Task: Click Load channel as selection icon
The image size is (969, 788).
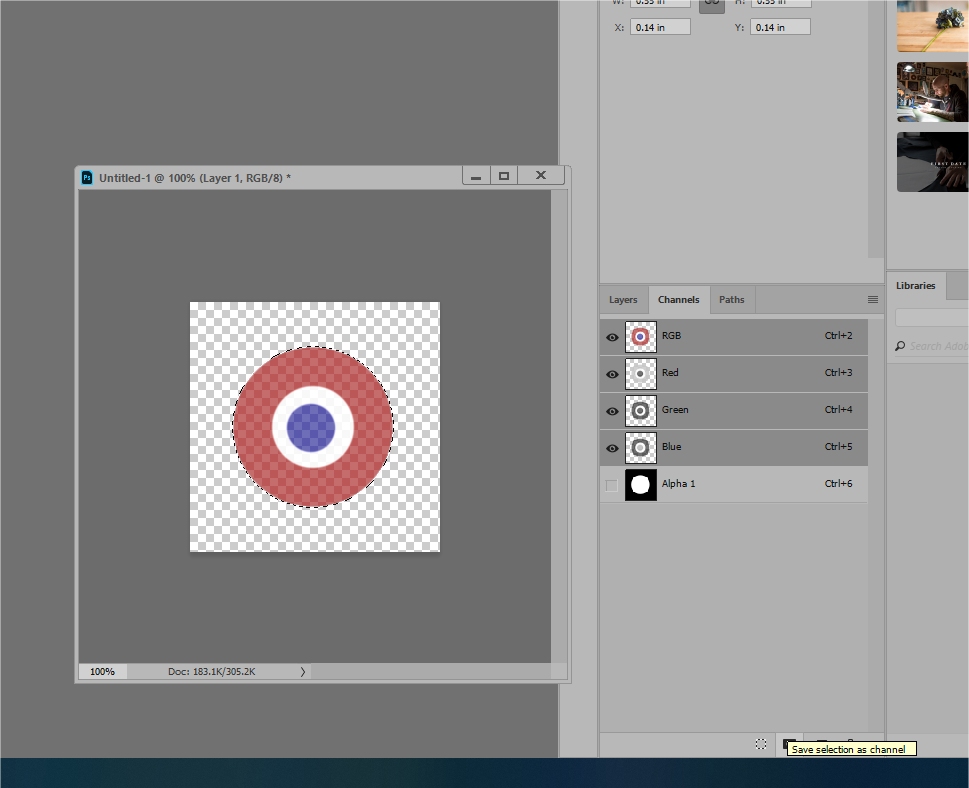Action: [761, 744]
